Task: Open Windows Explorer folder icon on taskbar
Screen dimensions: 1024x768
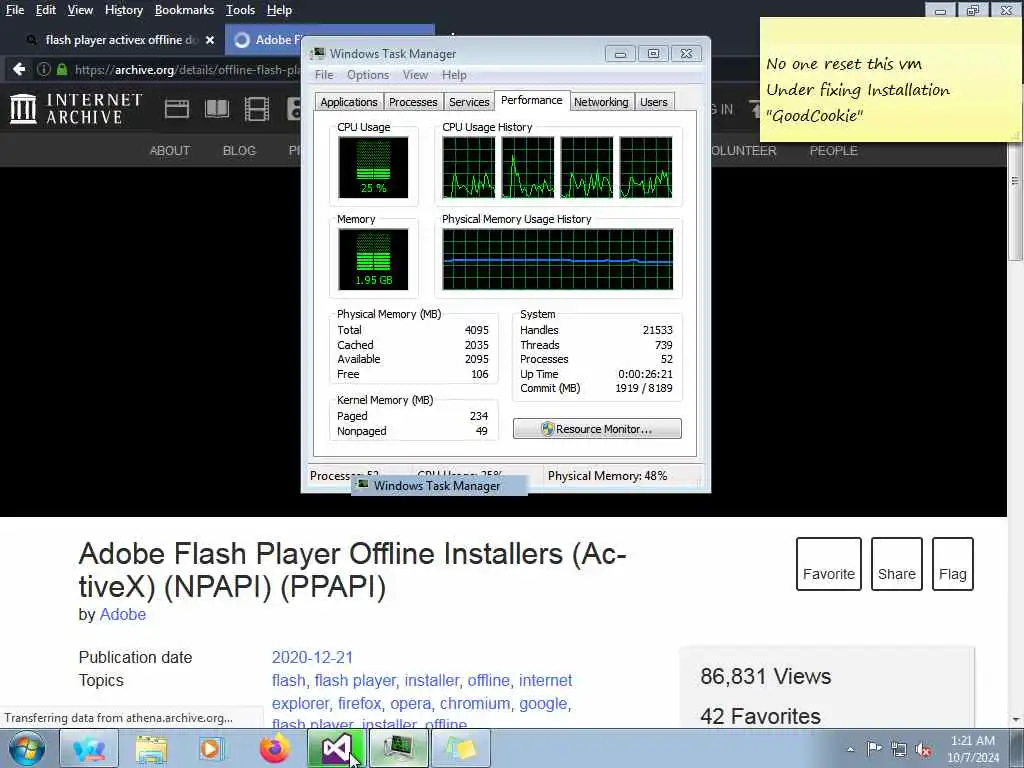Action: (x=152, y=748)
